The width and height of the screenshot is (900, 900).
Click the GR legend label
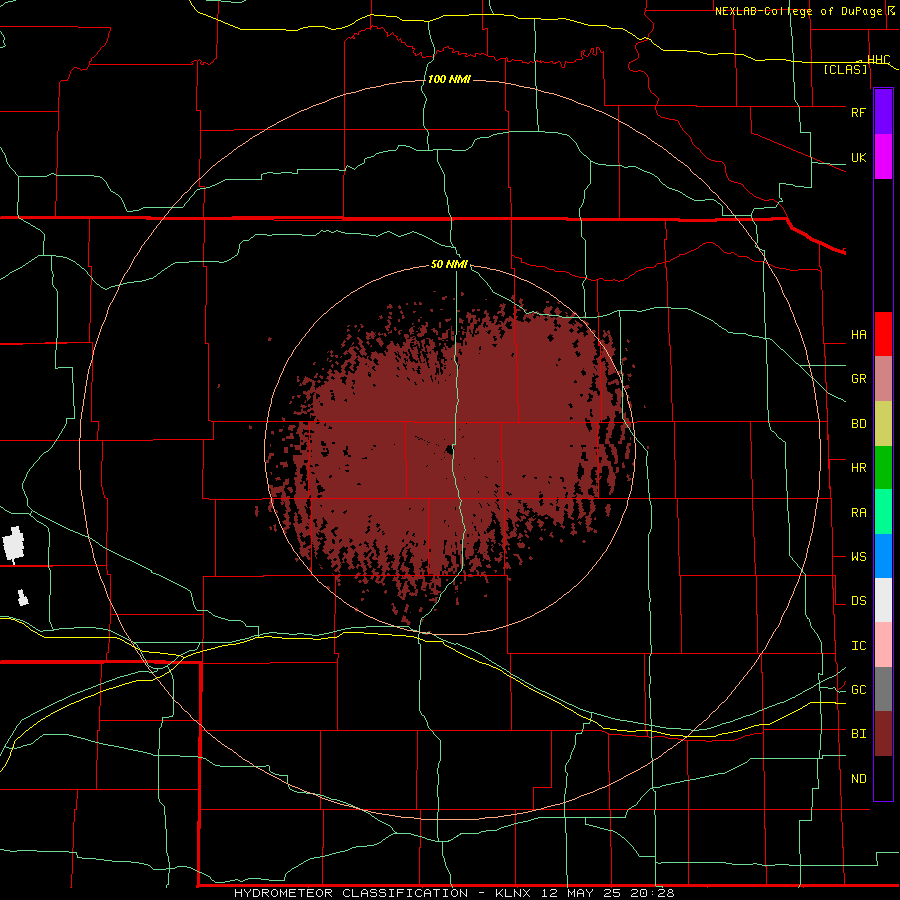click(x=858, y=379)
